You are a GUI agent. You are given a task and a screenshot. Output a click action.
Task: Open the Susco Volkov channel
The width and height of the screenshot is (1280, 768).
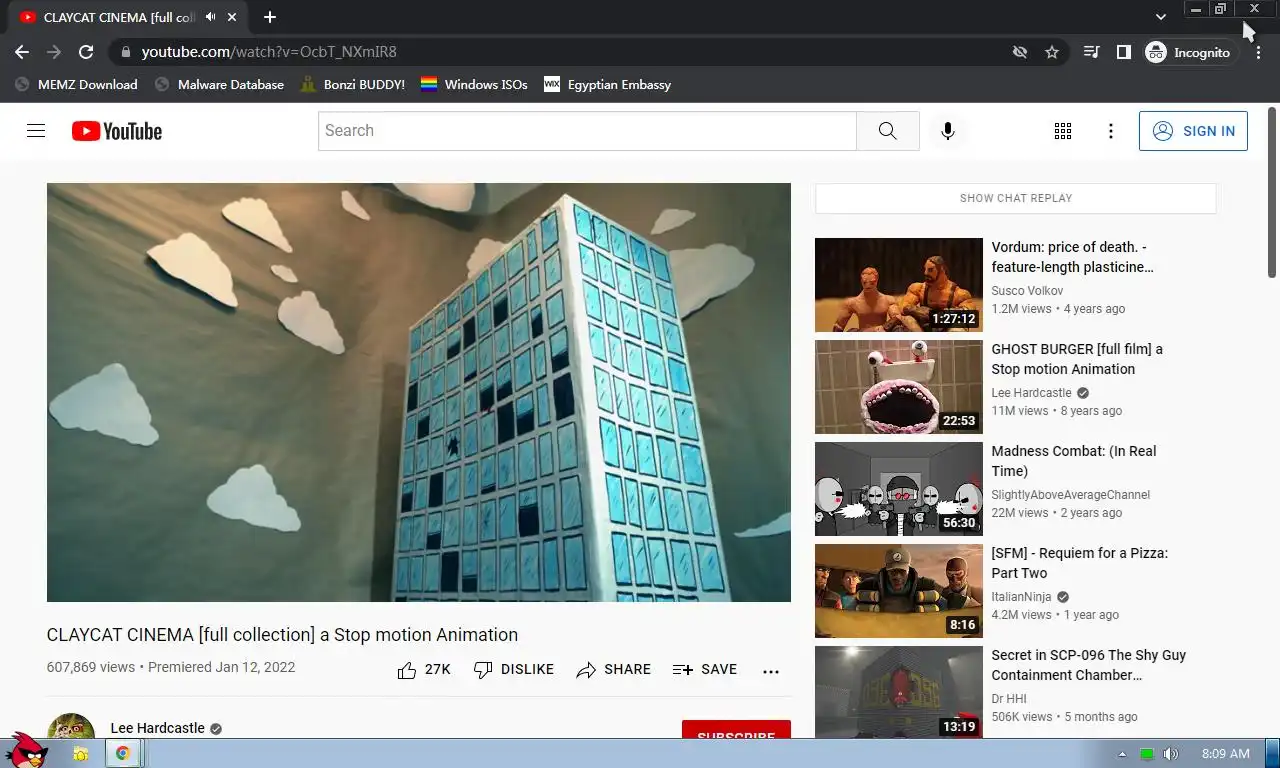(x=1027, y=291)
